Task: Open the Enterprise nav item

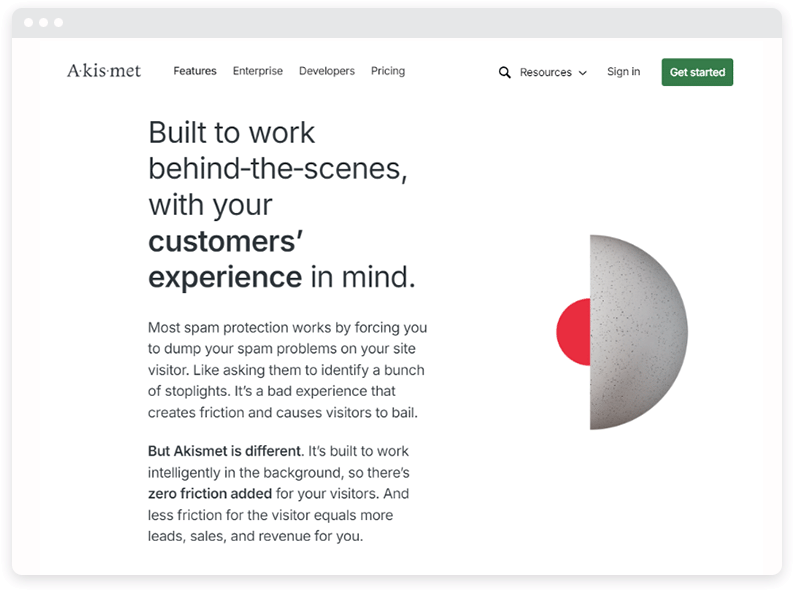Action: (258, 71)
